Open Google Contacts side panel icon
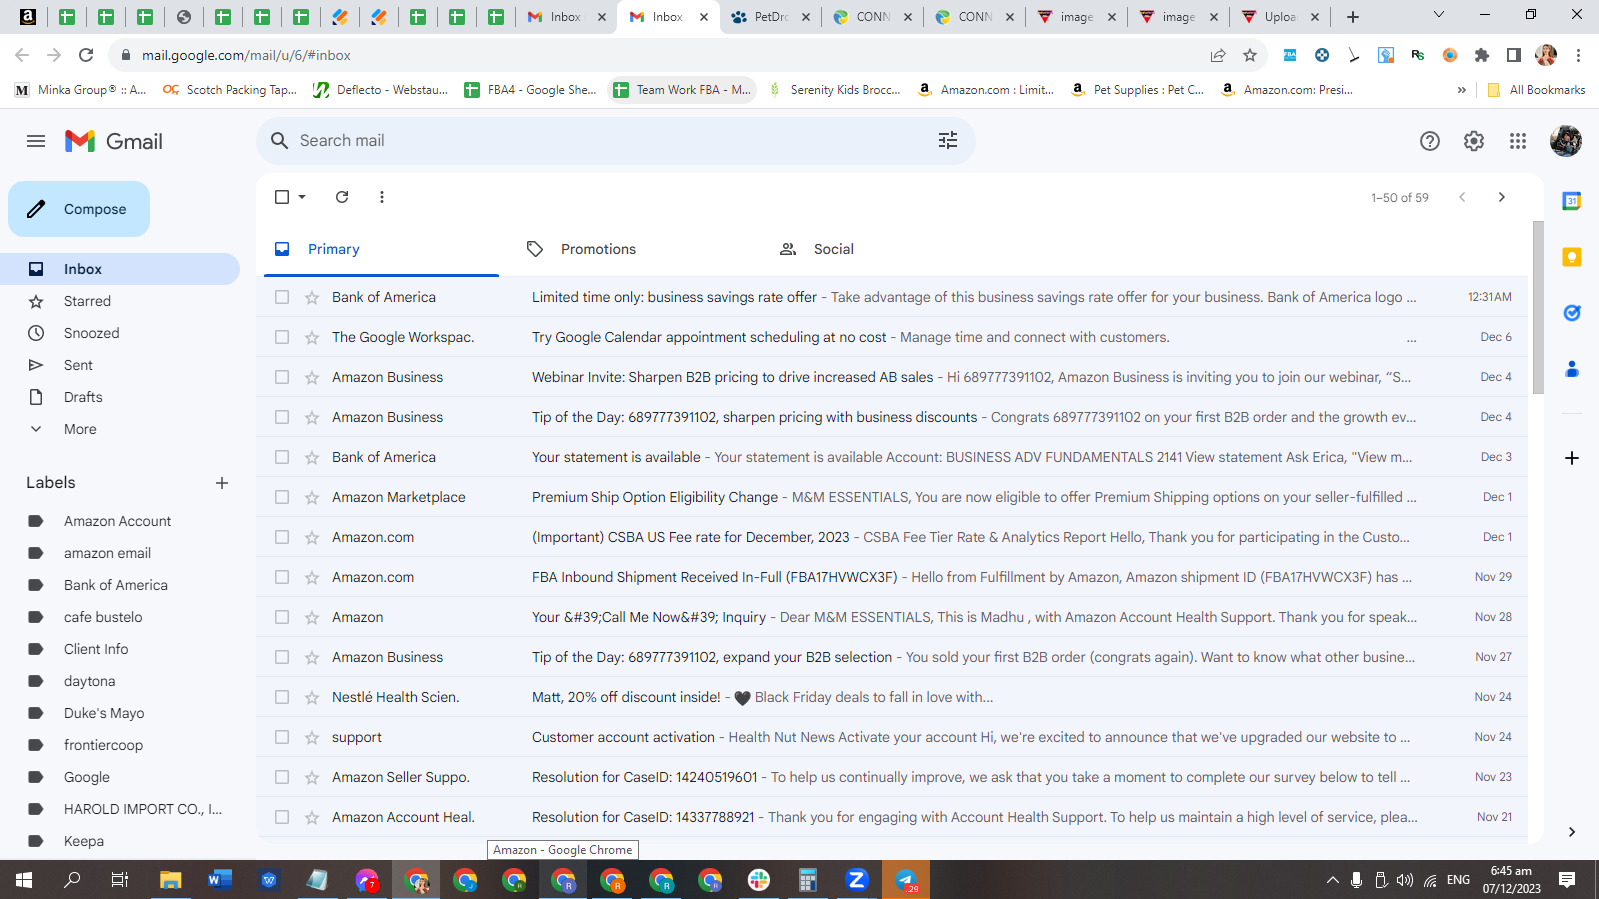The image size is (1599, 899). click(1572, 369)
